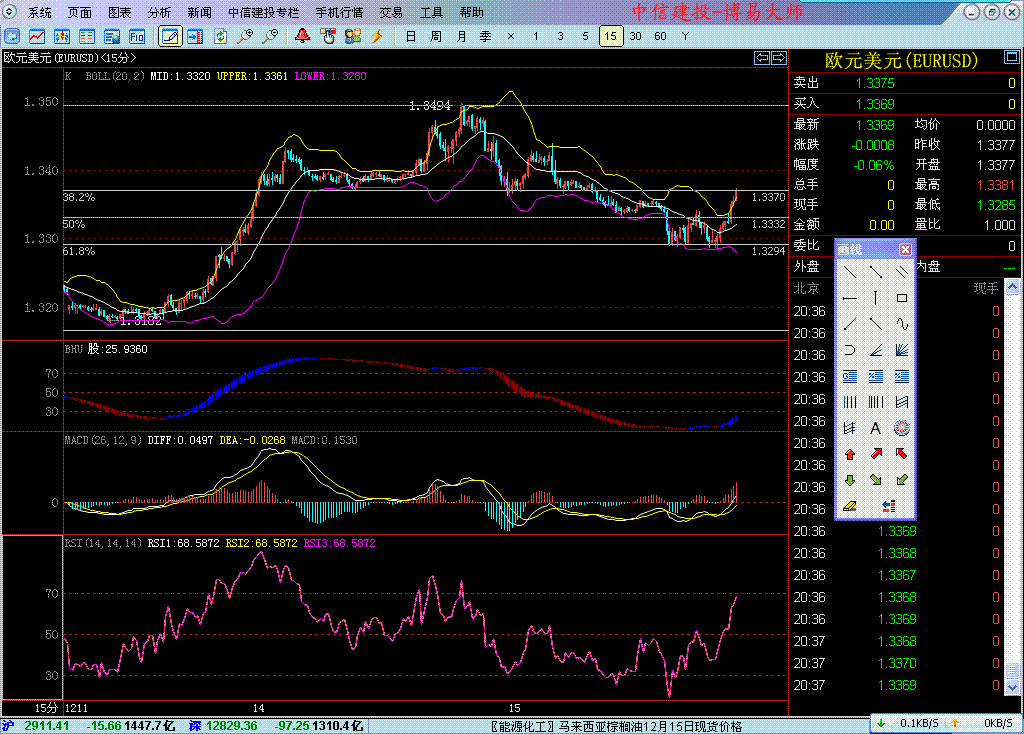
Task: Select the horizontal line drawing tool
Action: point(849,298)
